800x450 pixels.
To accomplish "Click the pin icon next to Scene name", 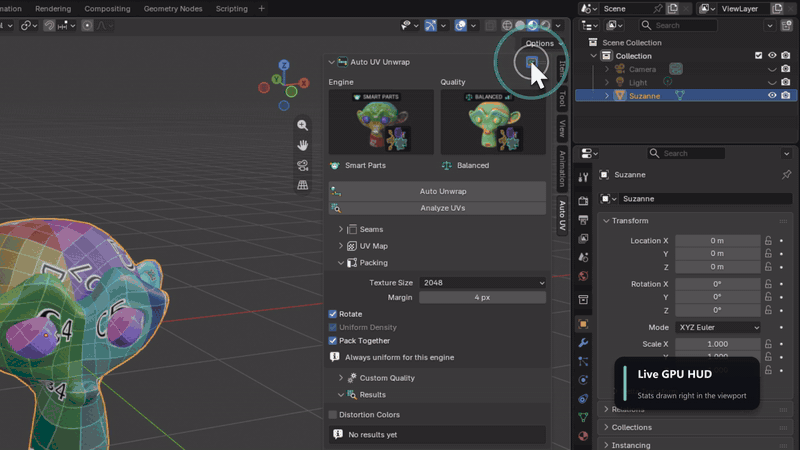I will coord(658,9).
